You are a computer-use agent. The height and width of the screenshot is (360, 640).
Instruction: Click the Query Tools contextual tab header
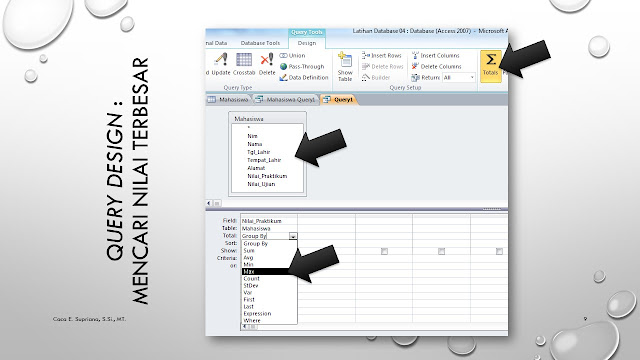[307, 32]
